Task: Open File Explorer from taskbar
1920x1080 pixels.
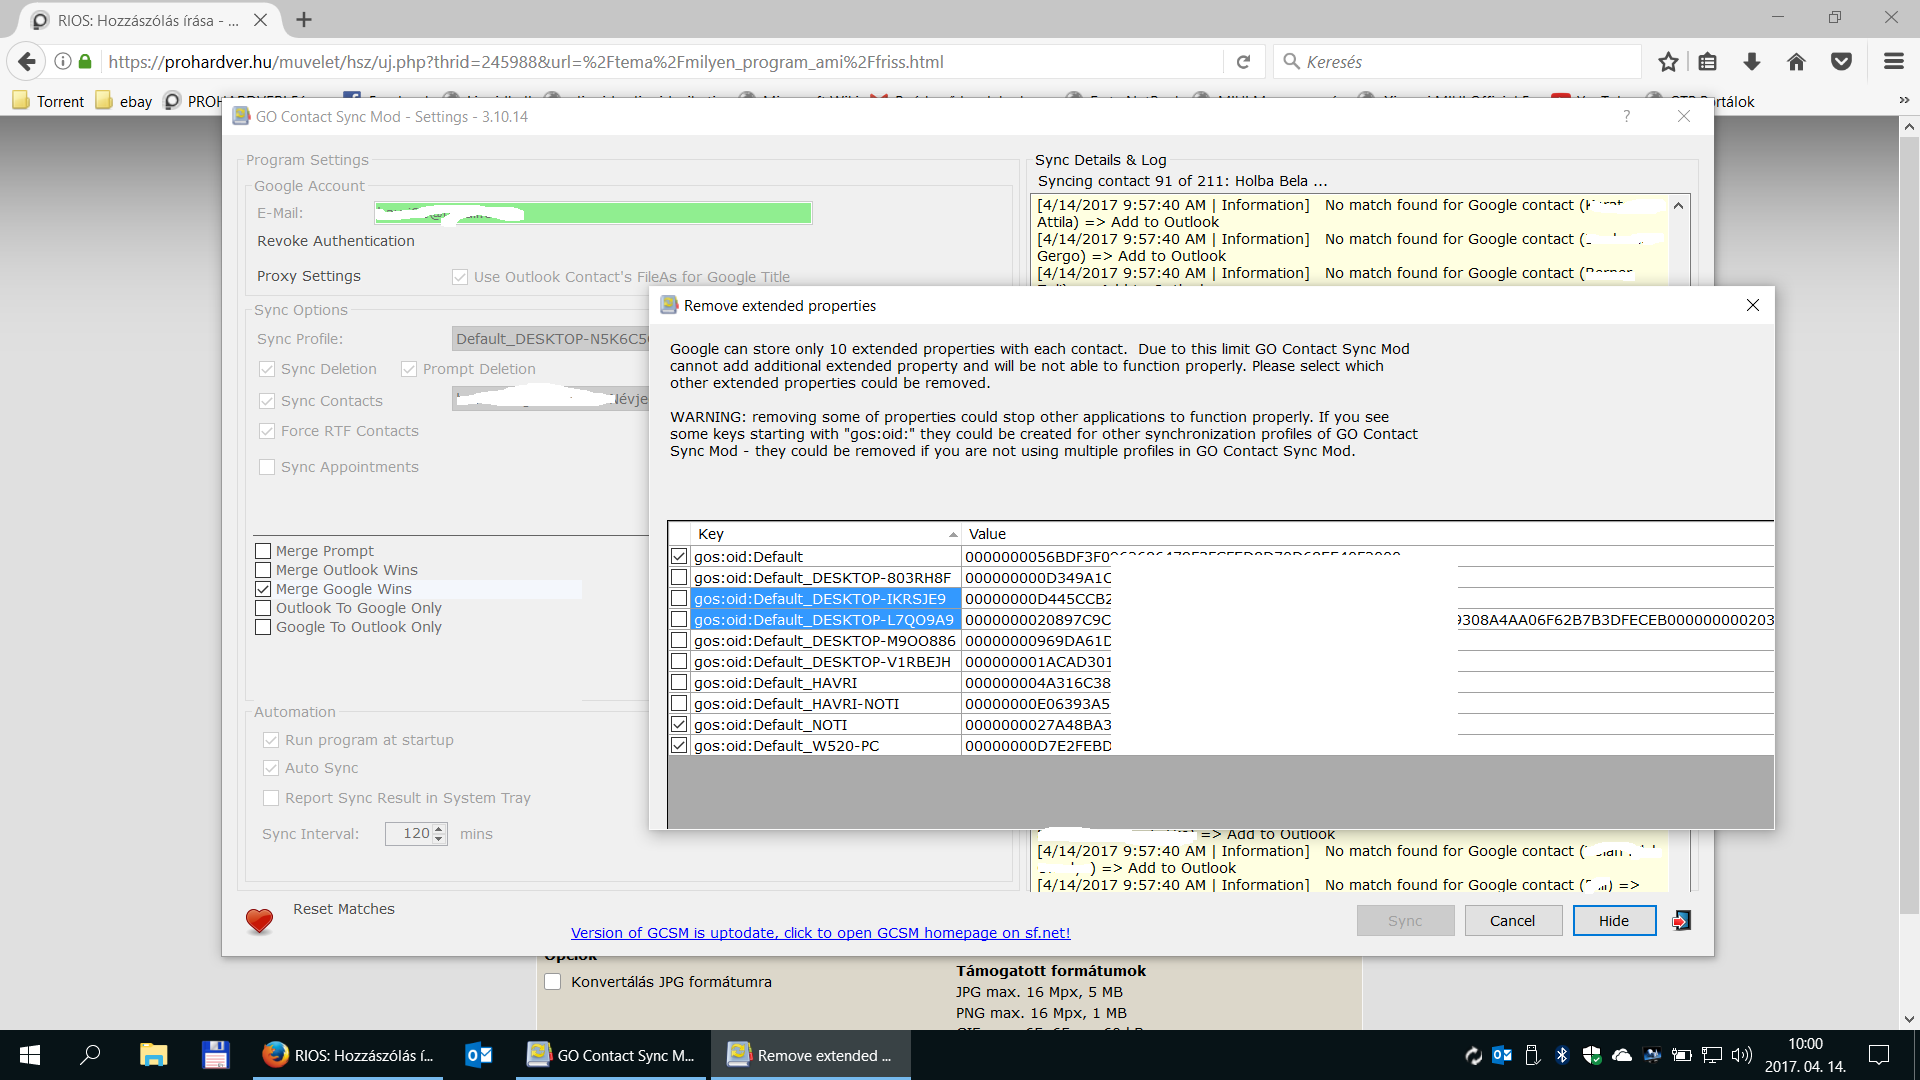Action: [x=153, y=1055]
